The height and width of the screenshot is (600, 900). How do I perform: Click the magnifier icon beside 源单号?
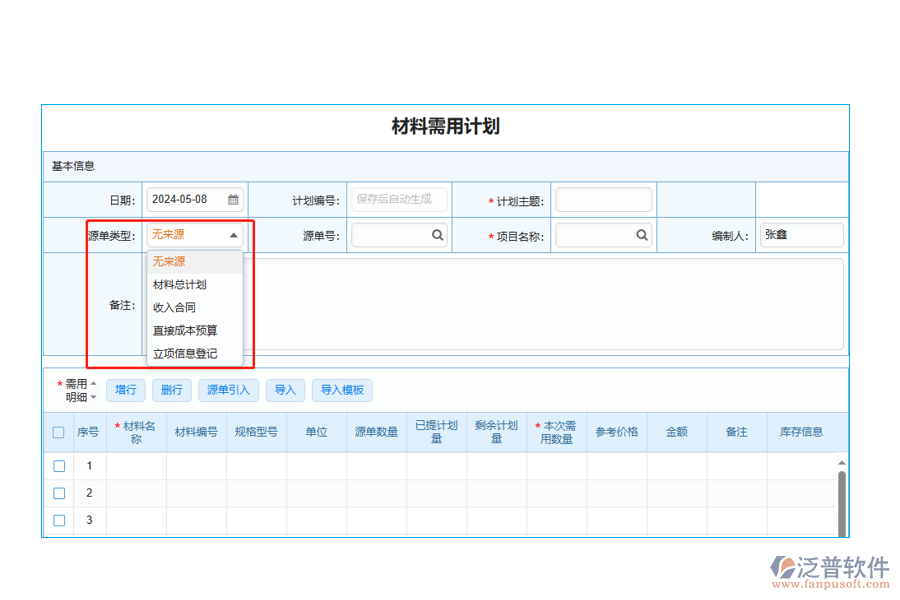point(437,235)
